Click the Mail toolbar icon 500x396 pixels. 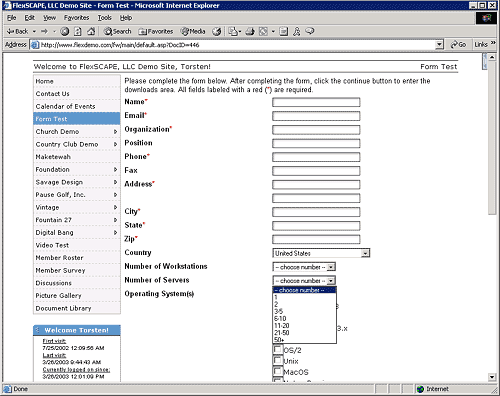tap(234, 32)
